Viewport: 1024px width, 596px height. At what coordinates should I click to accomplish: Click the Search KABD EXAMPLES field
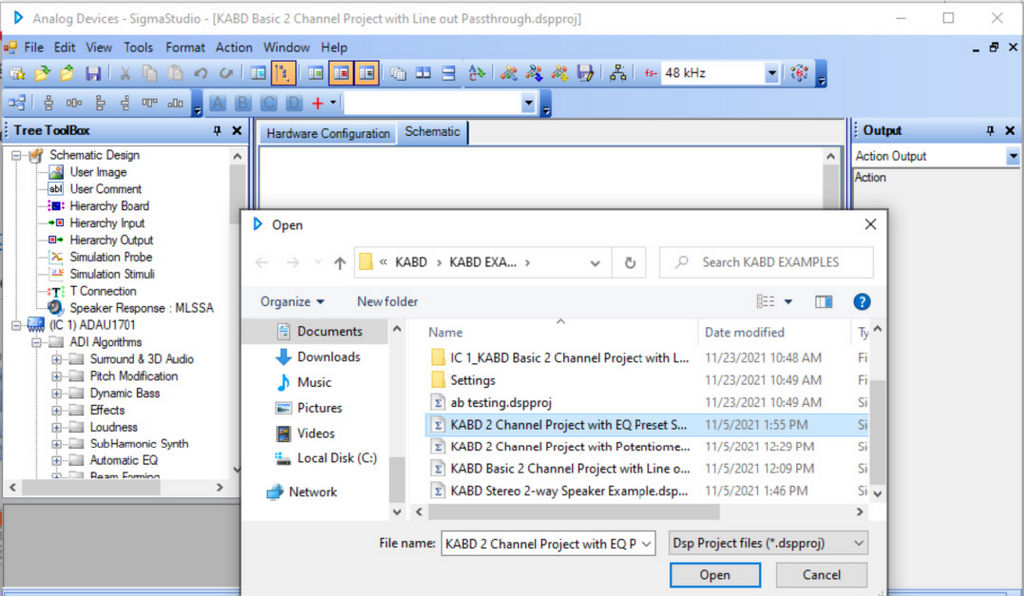coord(765,262)
